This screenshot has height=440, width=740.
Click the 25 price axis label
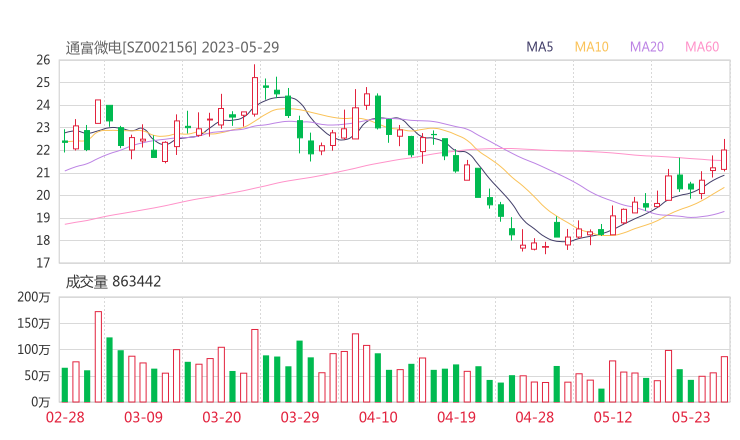(x=43, y=83)
